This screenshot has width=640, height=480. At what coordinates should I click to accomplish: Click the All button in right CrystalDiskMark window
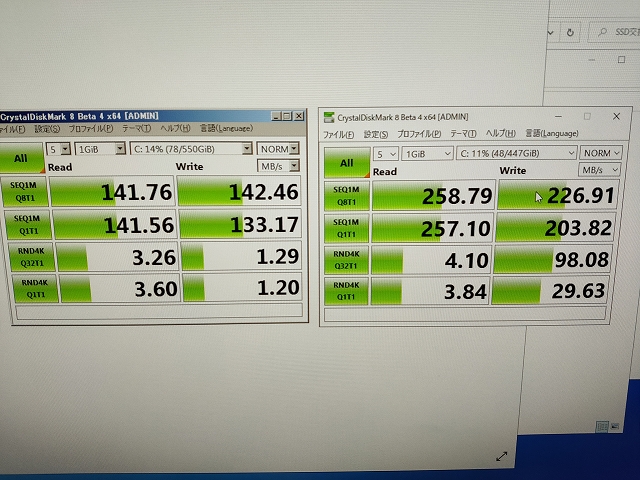tap(347, 162)
